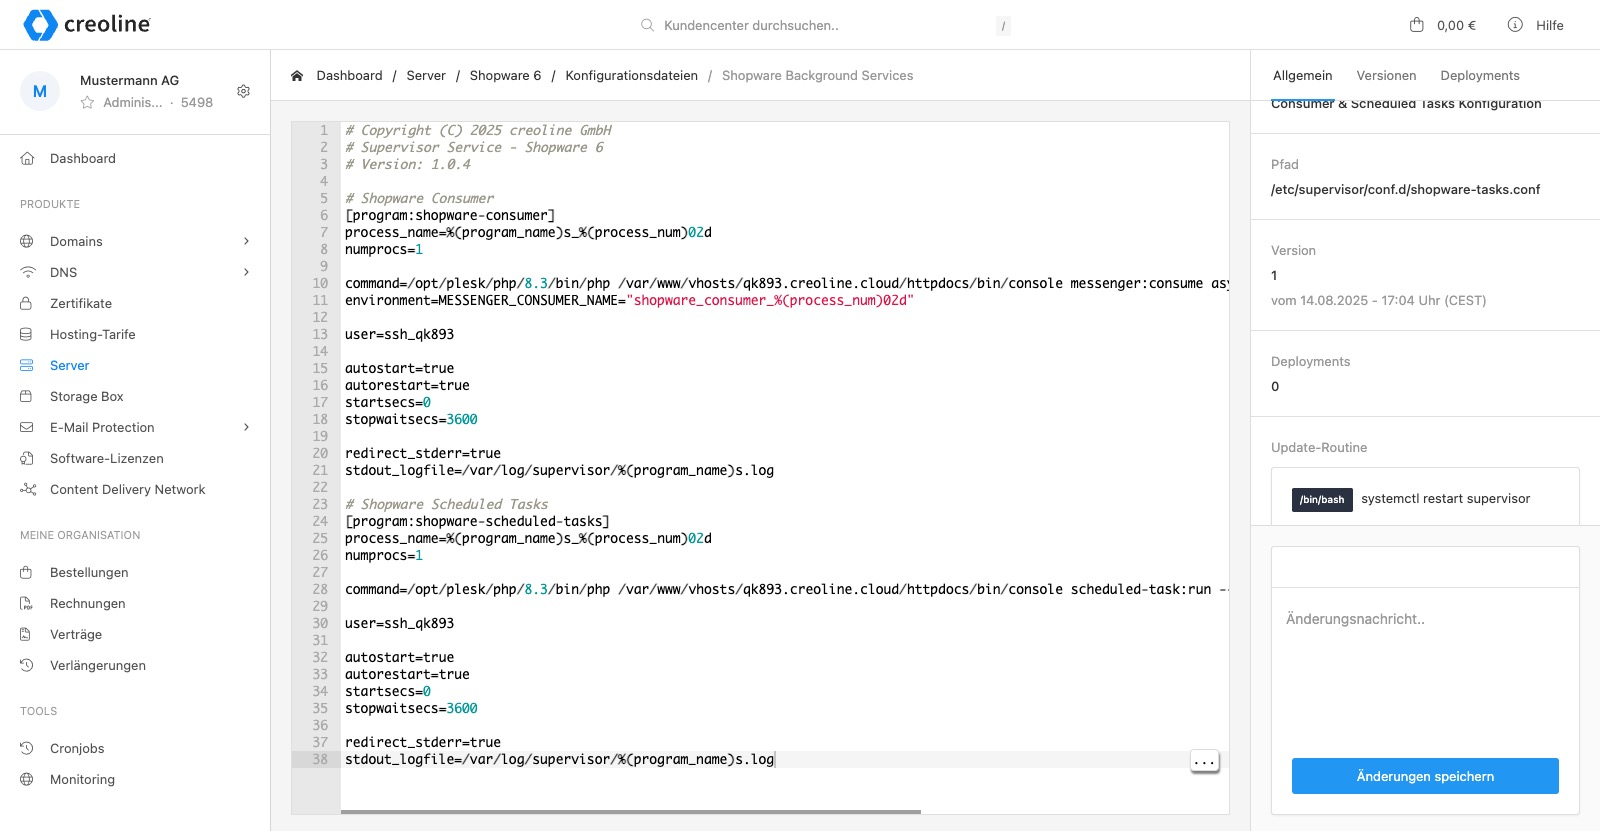Click the Dashboard home icon in sidebar

(x=27, y=158)
